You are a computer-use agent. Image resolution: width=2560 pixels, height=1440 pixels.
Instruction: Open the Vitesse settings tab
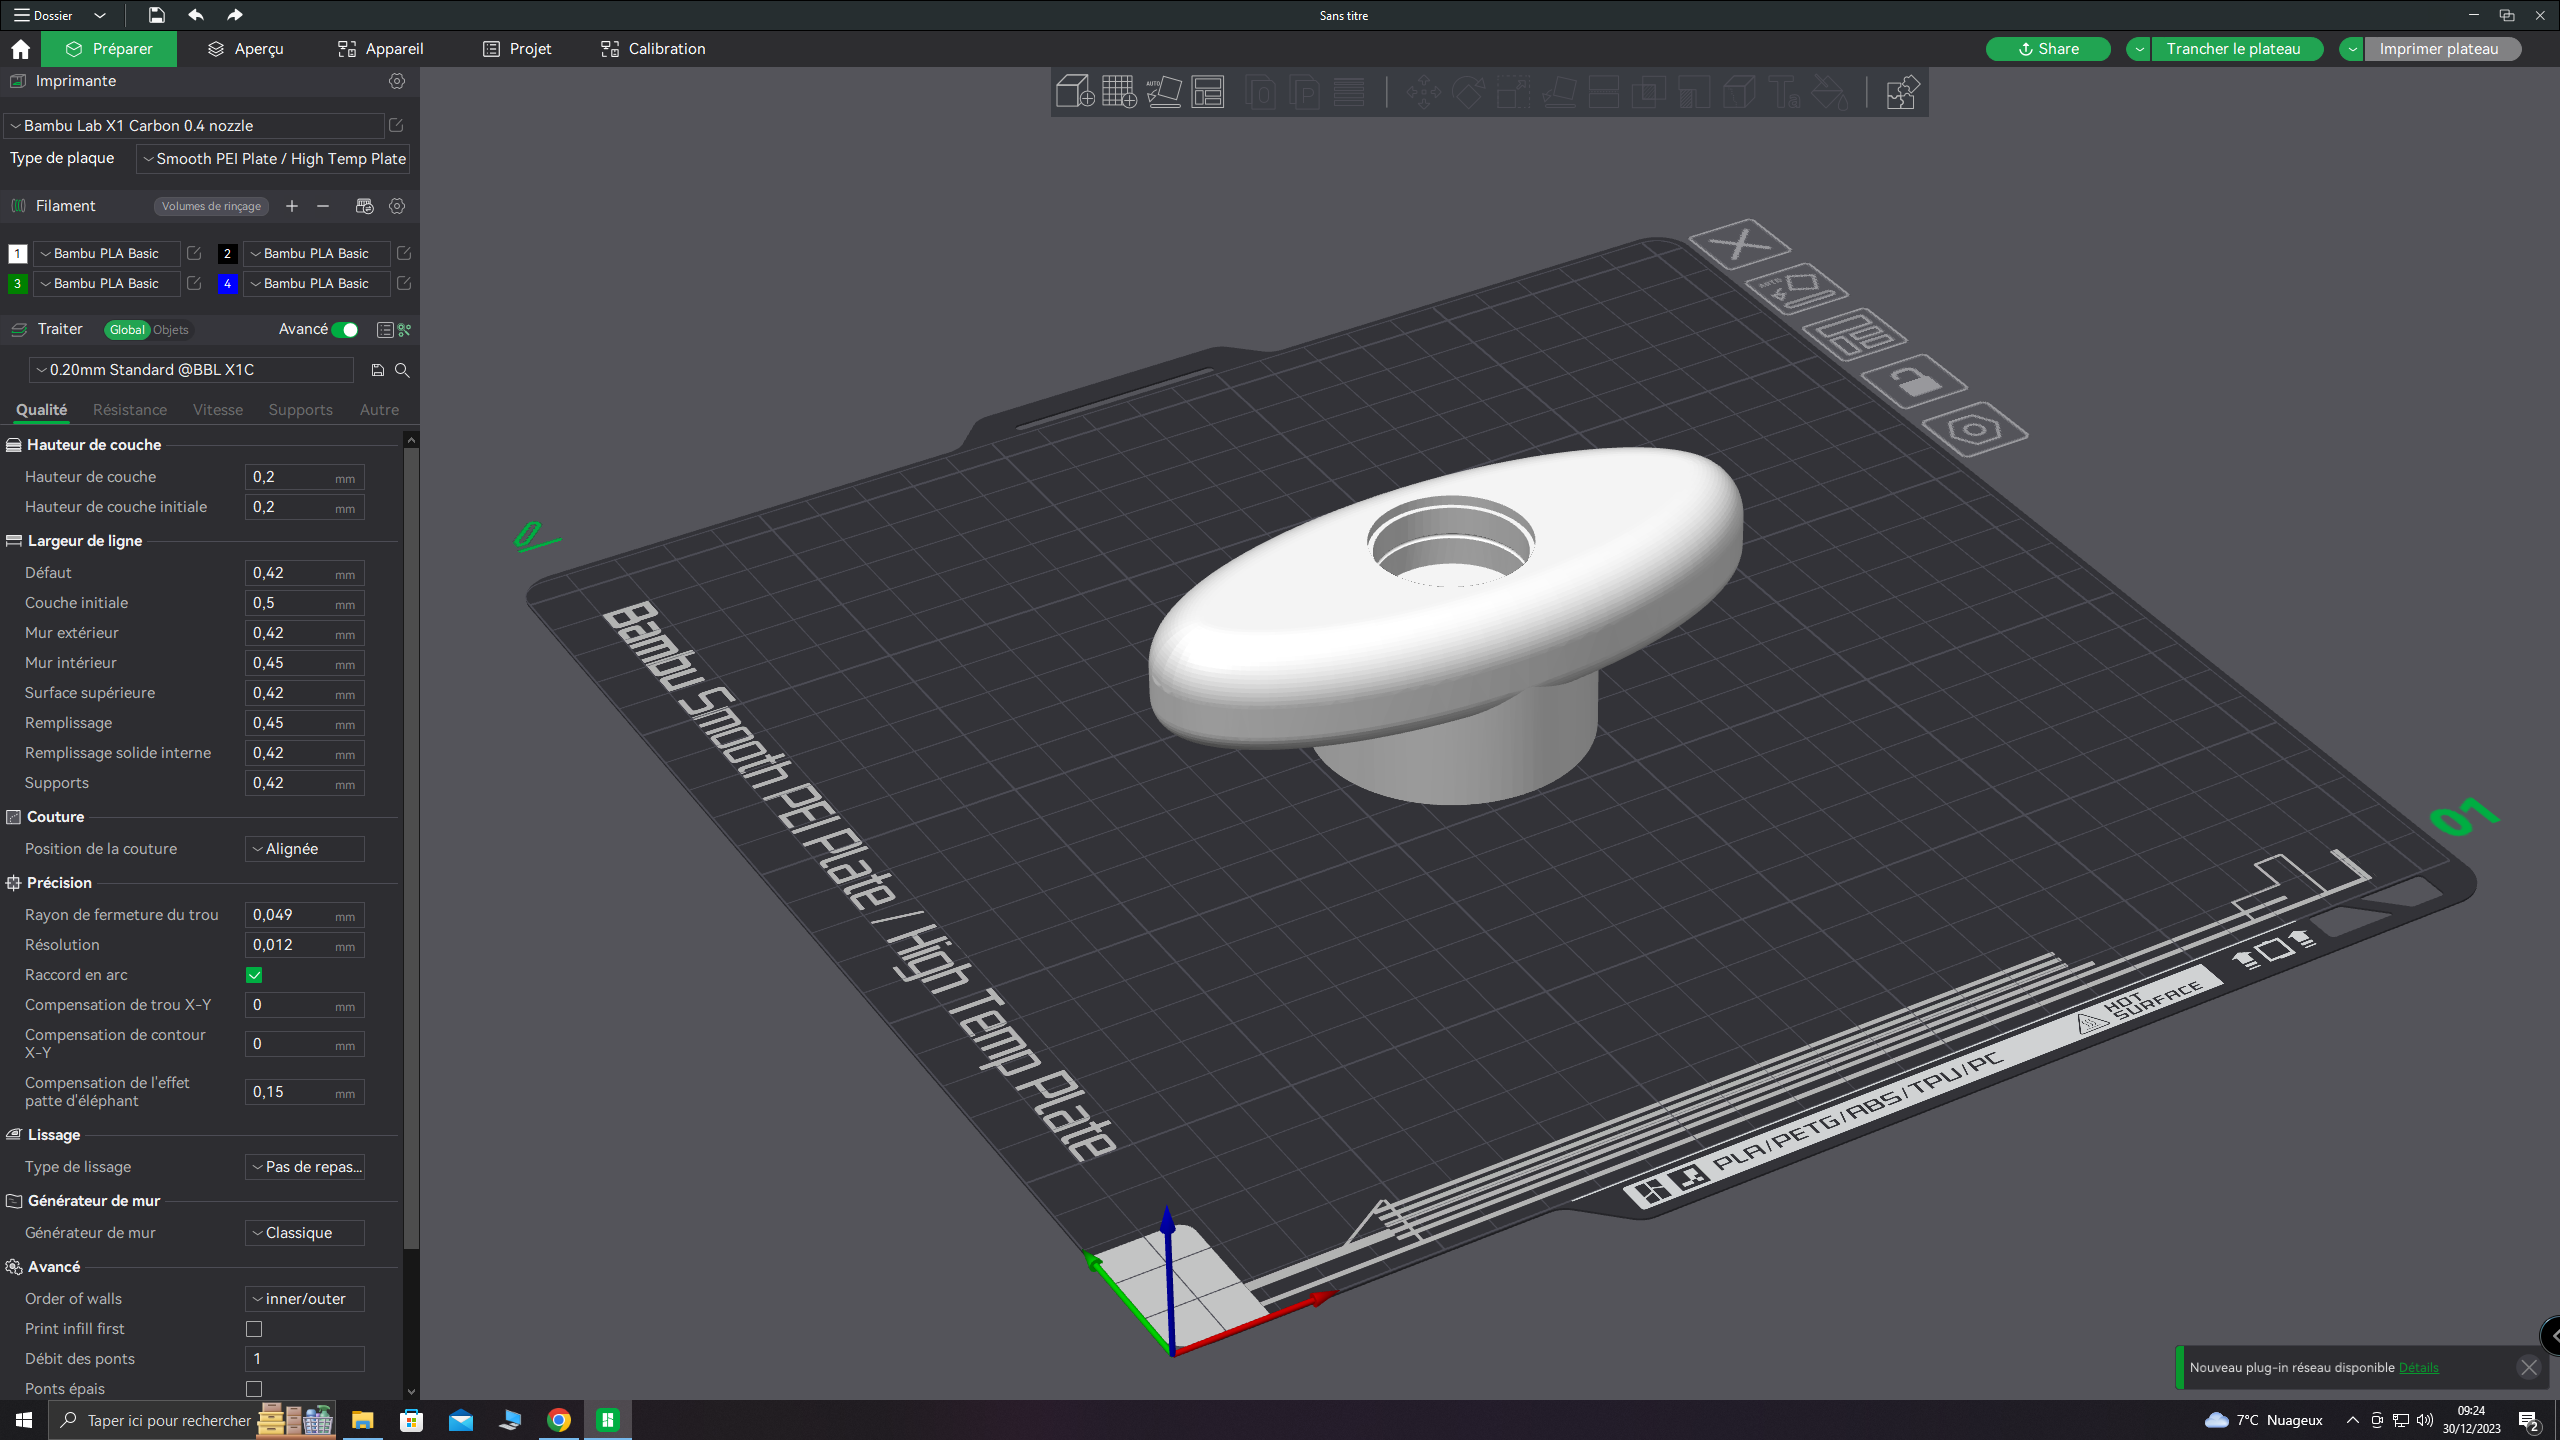[218, 410]
